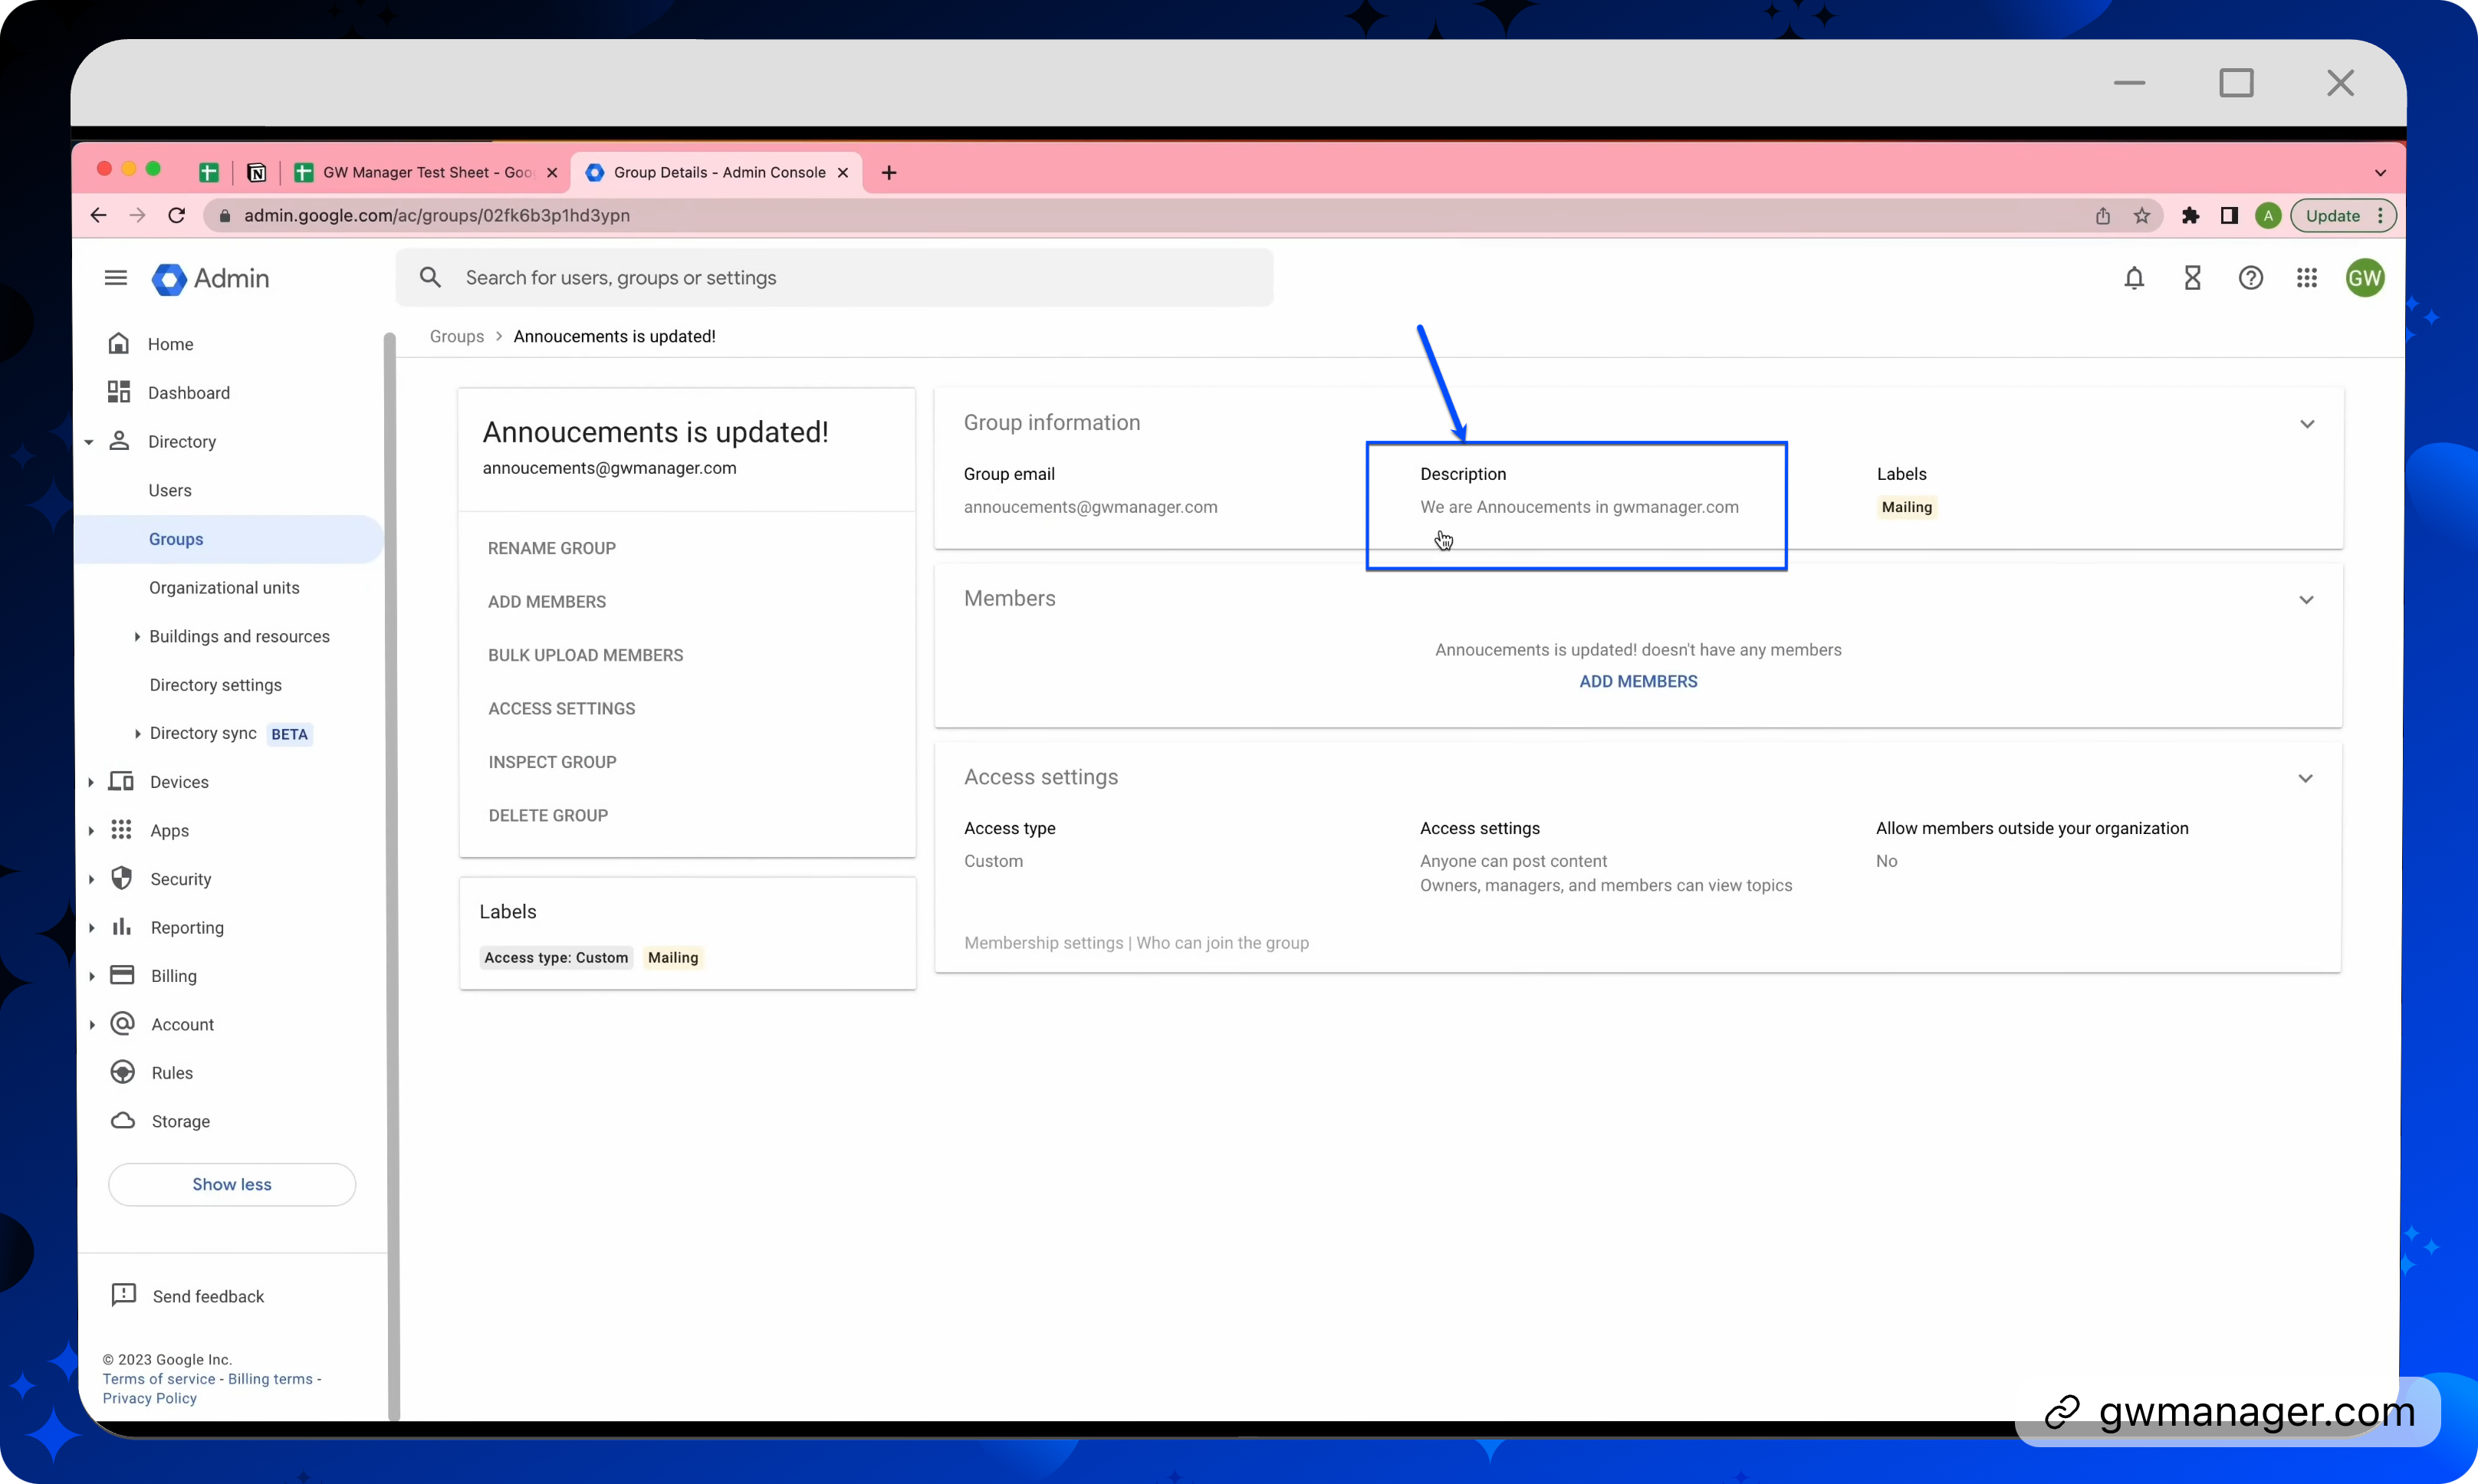Click the blue ADD MEMBERS link in Members
The image size is (2478, 1484).
point(1638,682)
